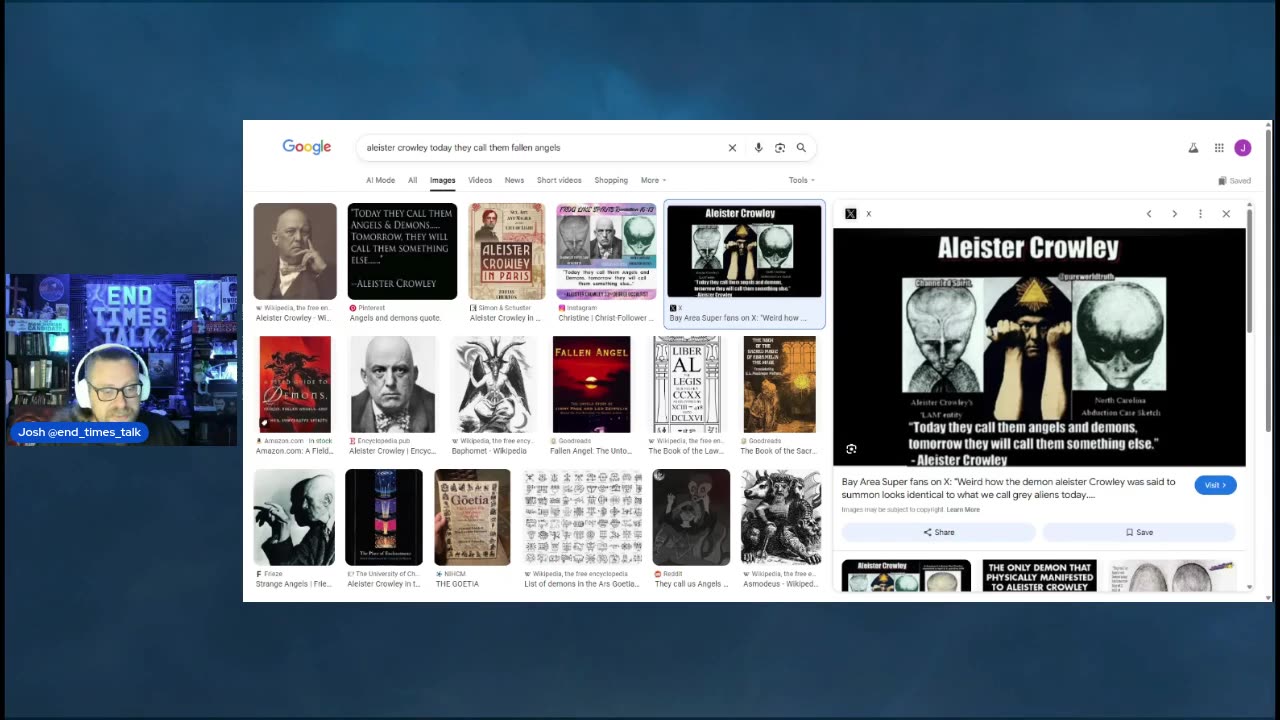Click 'THE GOETIA' result caption text

point(457,584)
